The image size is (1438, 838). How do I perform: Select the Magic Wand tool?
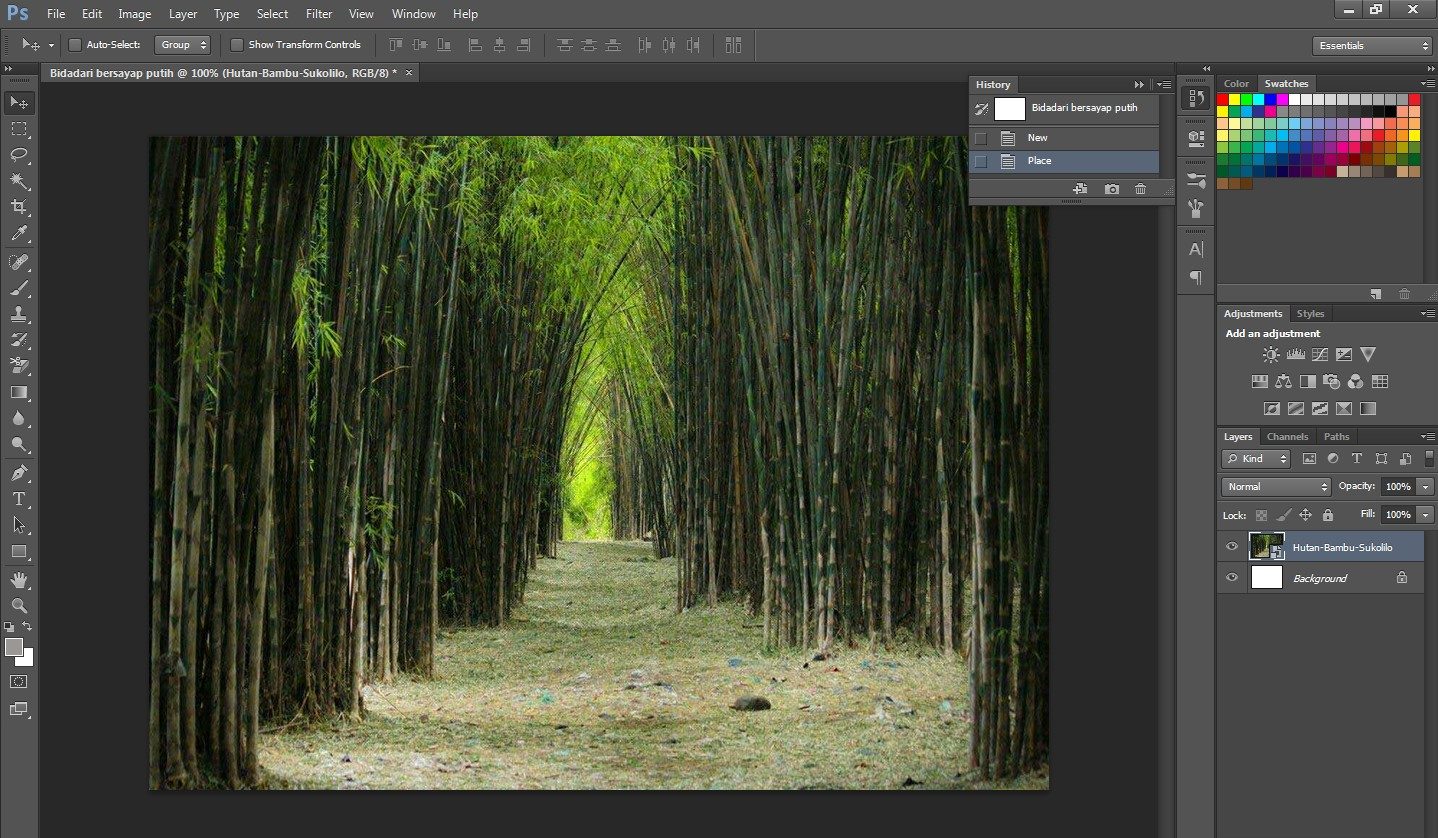[19, 181]
